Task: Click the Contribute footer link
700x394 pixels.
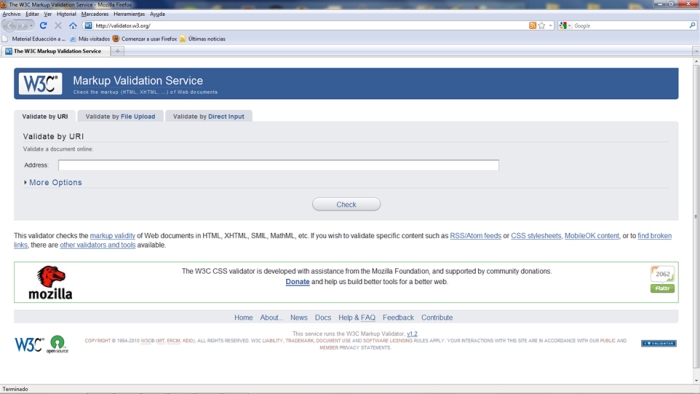Action: [x=437, y=317]
